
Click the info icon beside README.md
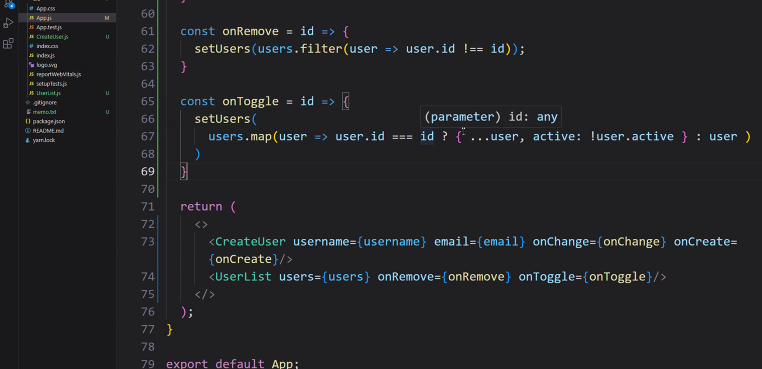[28, 131]
